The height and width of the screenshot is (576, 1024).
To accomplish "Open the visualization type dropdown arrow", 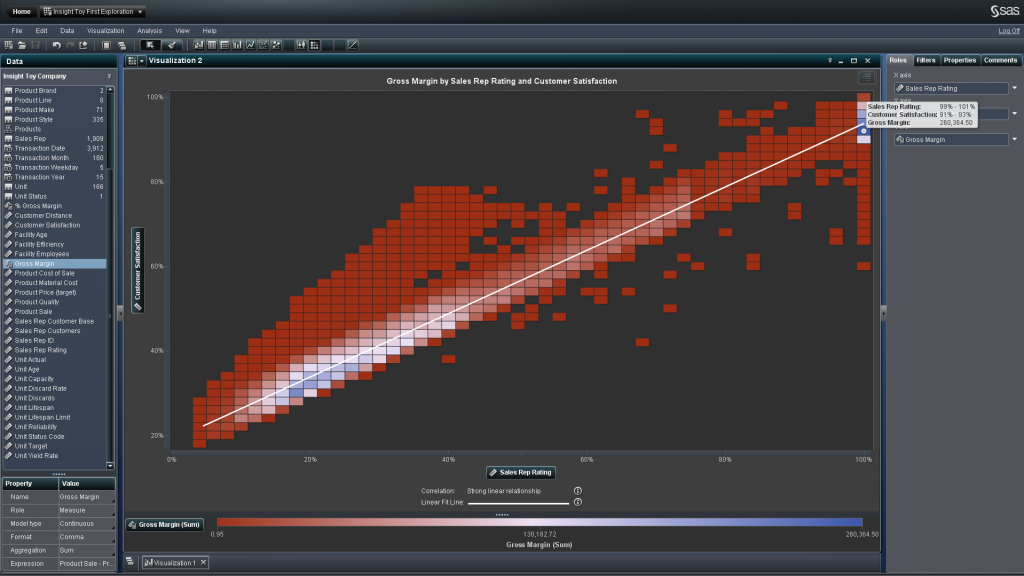I will point(142,61).
